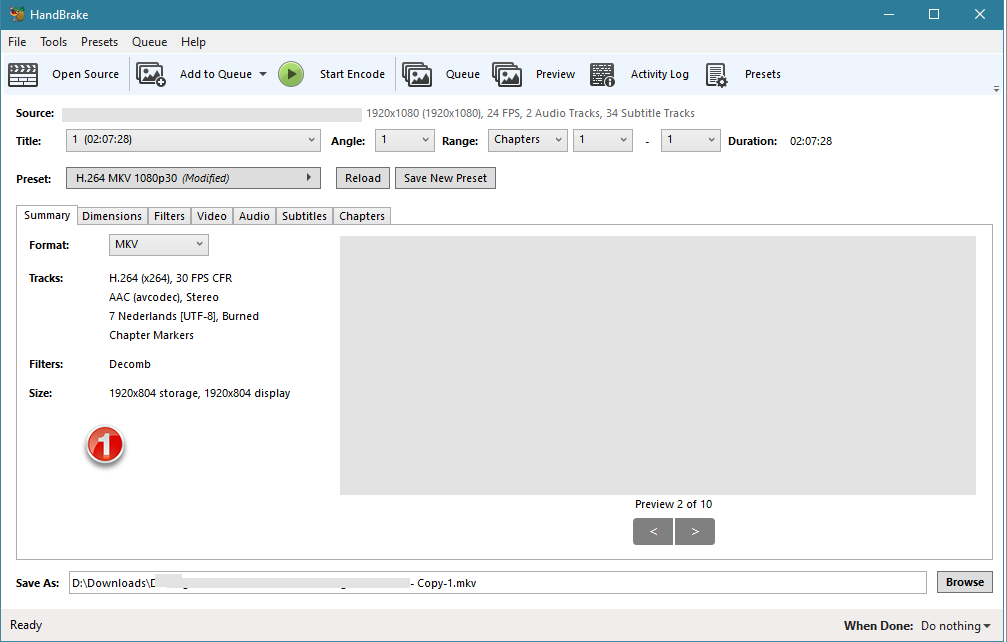Viewport: 1007px width, 642px height.
Task: Expand the Title dropdown 1 (02:07:28)
Action: [193, 140]
